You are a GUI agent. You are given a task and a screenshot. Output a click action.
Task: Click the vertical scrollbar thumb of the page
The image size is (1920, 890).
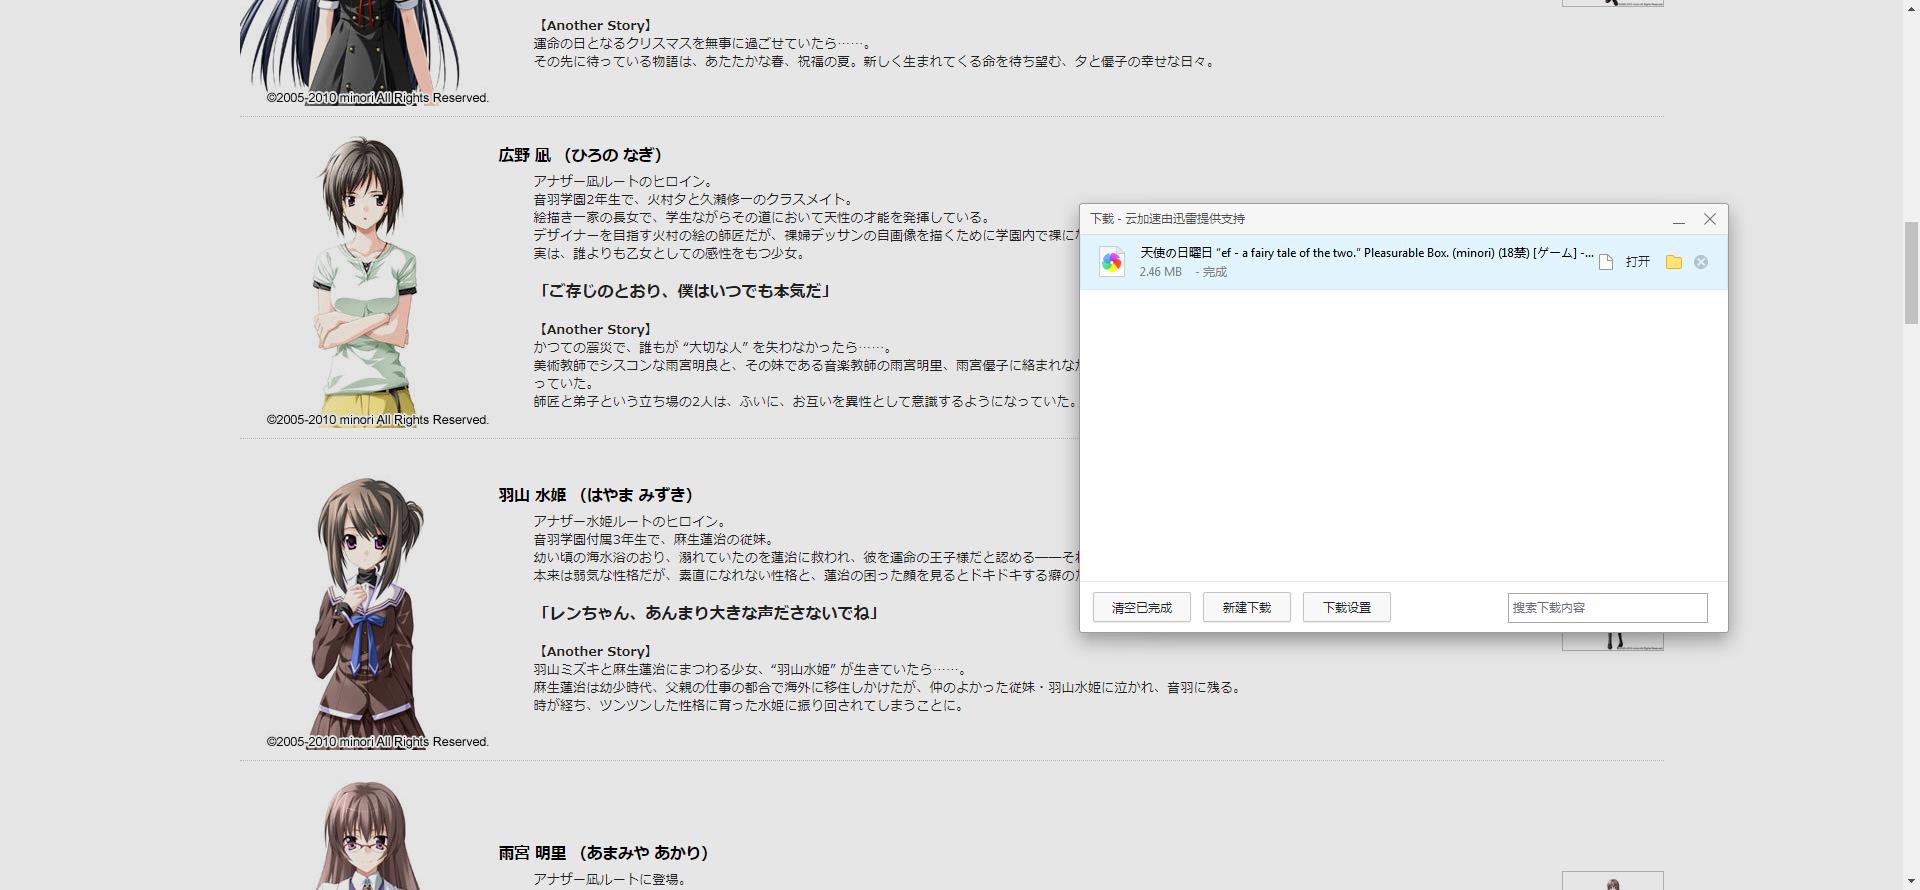pyautogui.click(x=1911, y=273)
